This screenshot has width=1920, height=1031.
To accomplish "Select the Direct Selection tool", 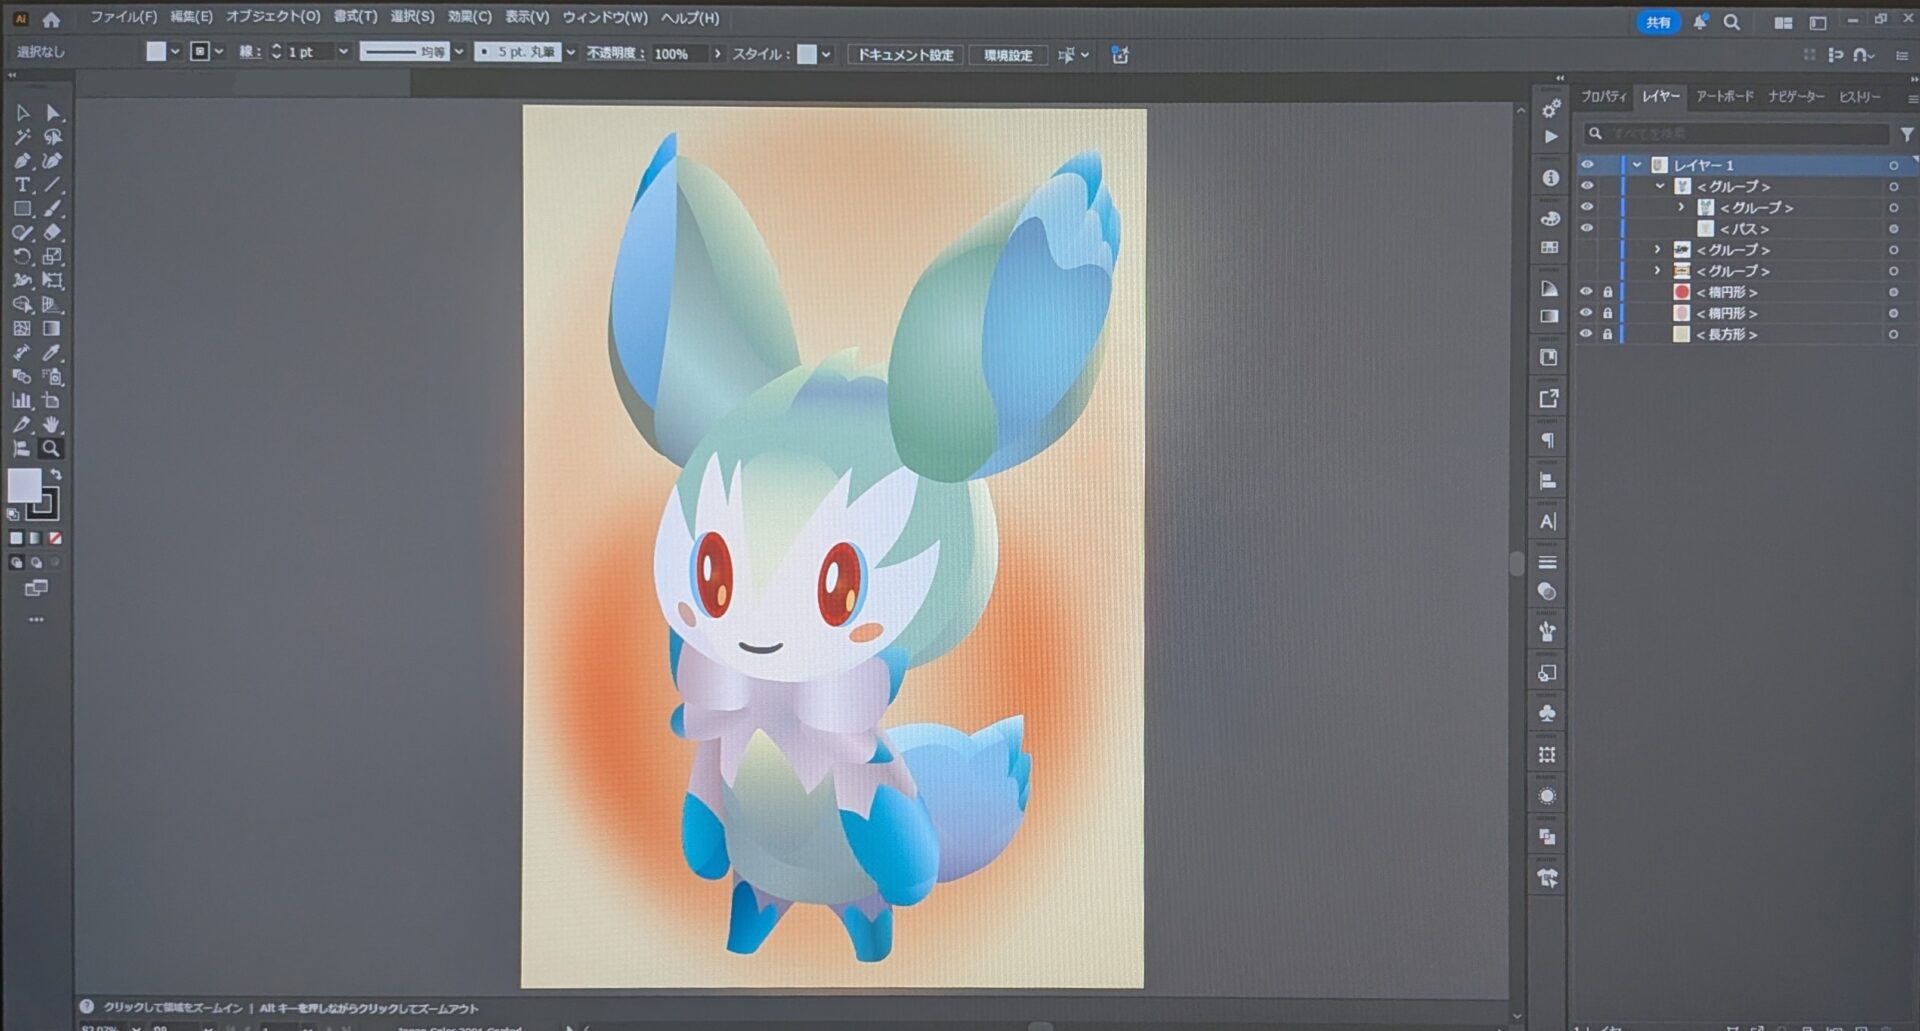I will (53, 113).
